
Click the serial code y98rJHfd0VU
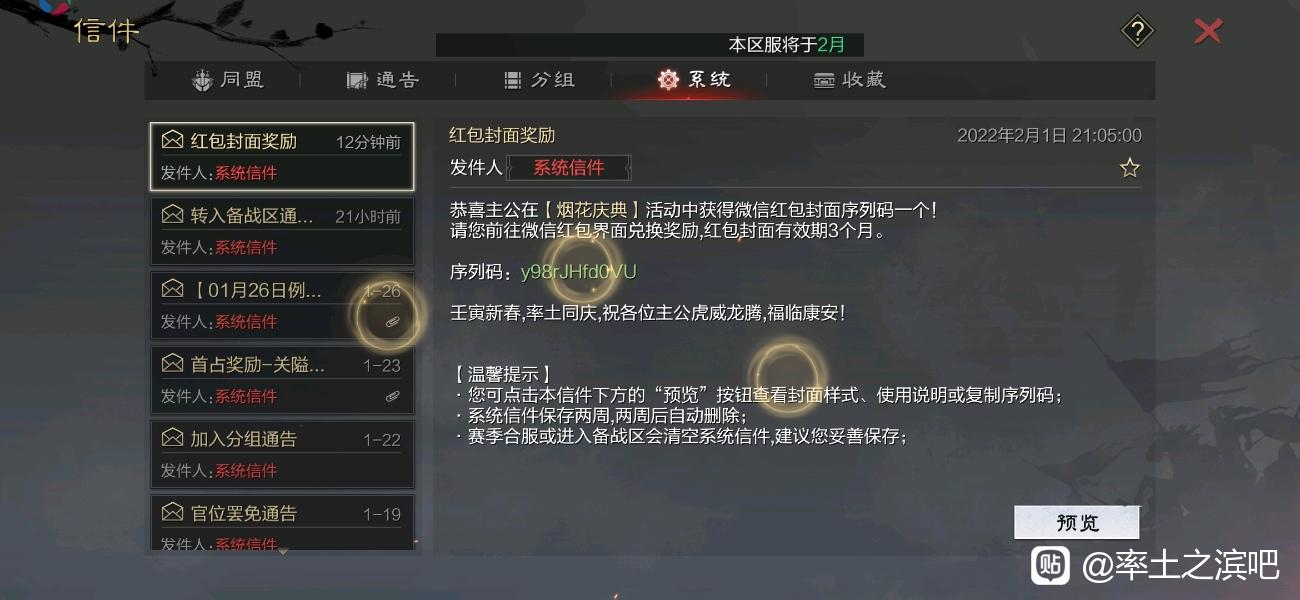(x=579, y=272)
